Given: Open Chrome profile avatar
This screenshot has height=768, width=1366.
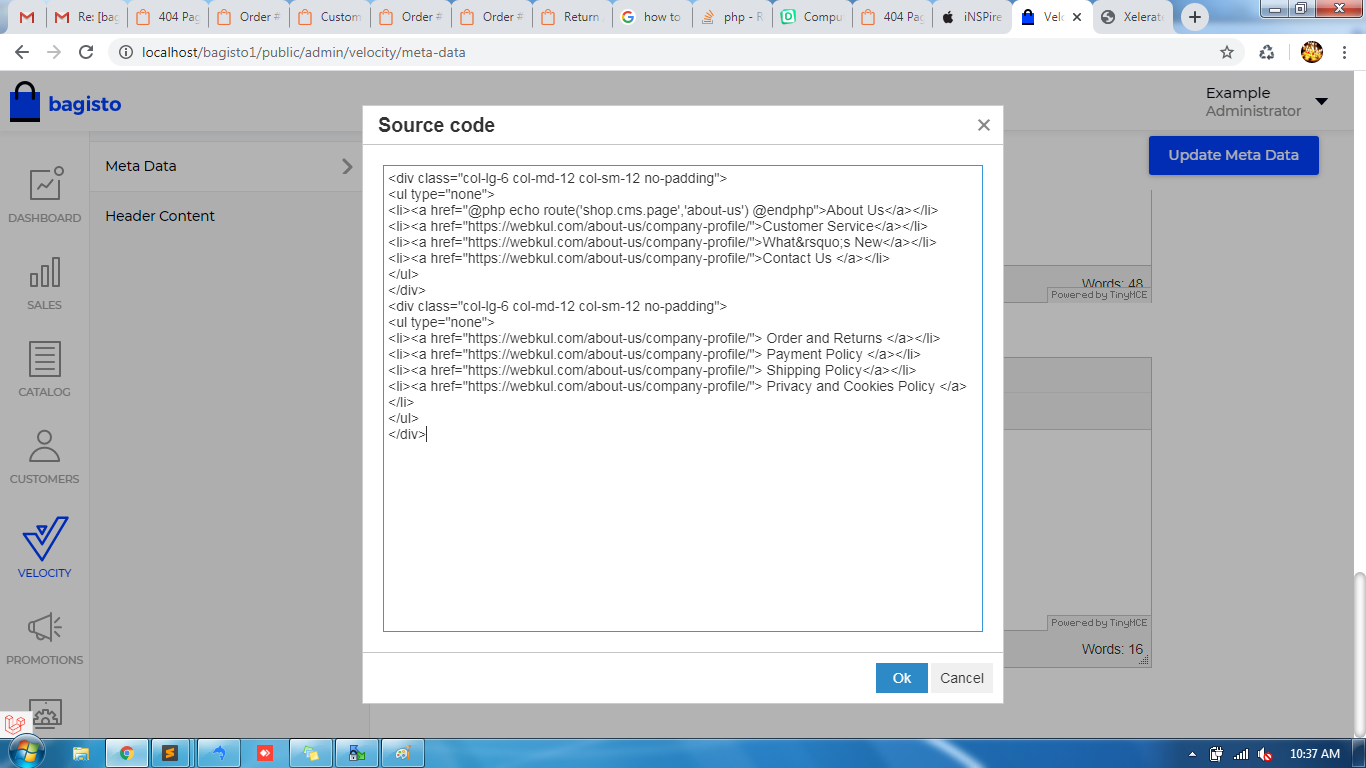Looking at the screenshot, I should coord(1312,52).
